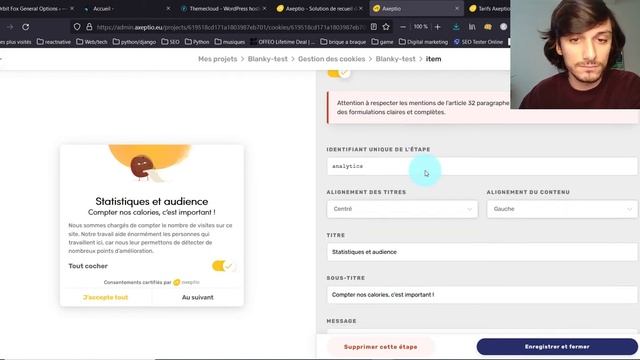Click Enregistrer et fermer button
Viewport: 640px width, 360px height.
[x=557, y=347]
